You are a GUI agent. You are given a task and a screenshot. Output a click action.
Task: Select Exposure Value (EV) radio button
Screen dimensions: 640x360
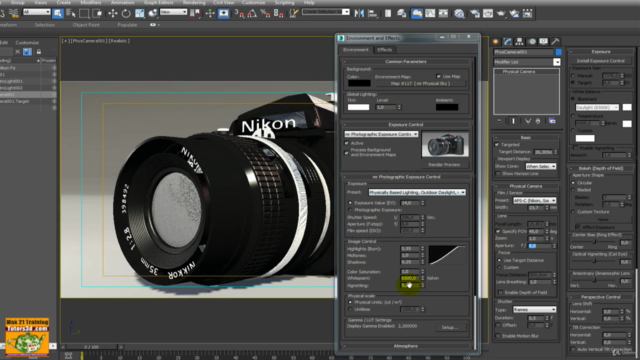point(350,203)
